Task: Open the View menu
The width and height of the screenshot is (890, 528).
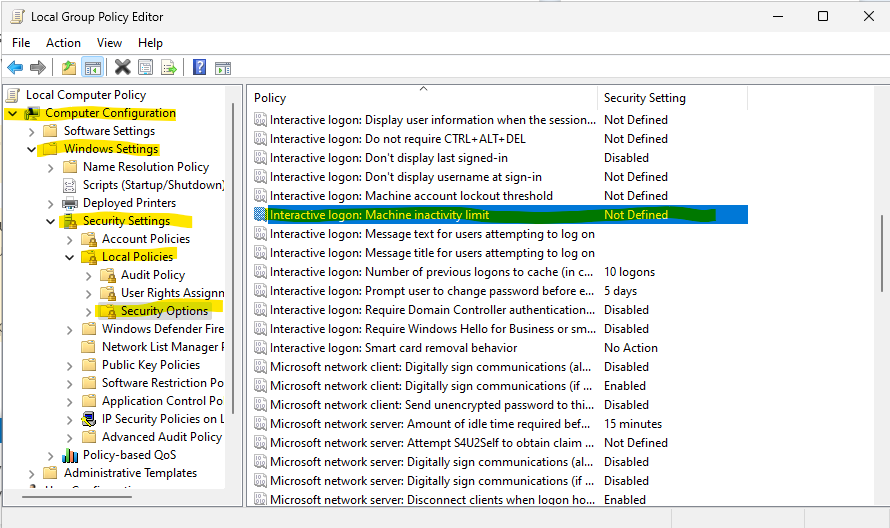Action: click(109, 43)
